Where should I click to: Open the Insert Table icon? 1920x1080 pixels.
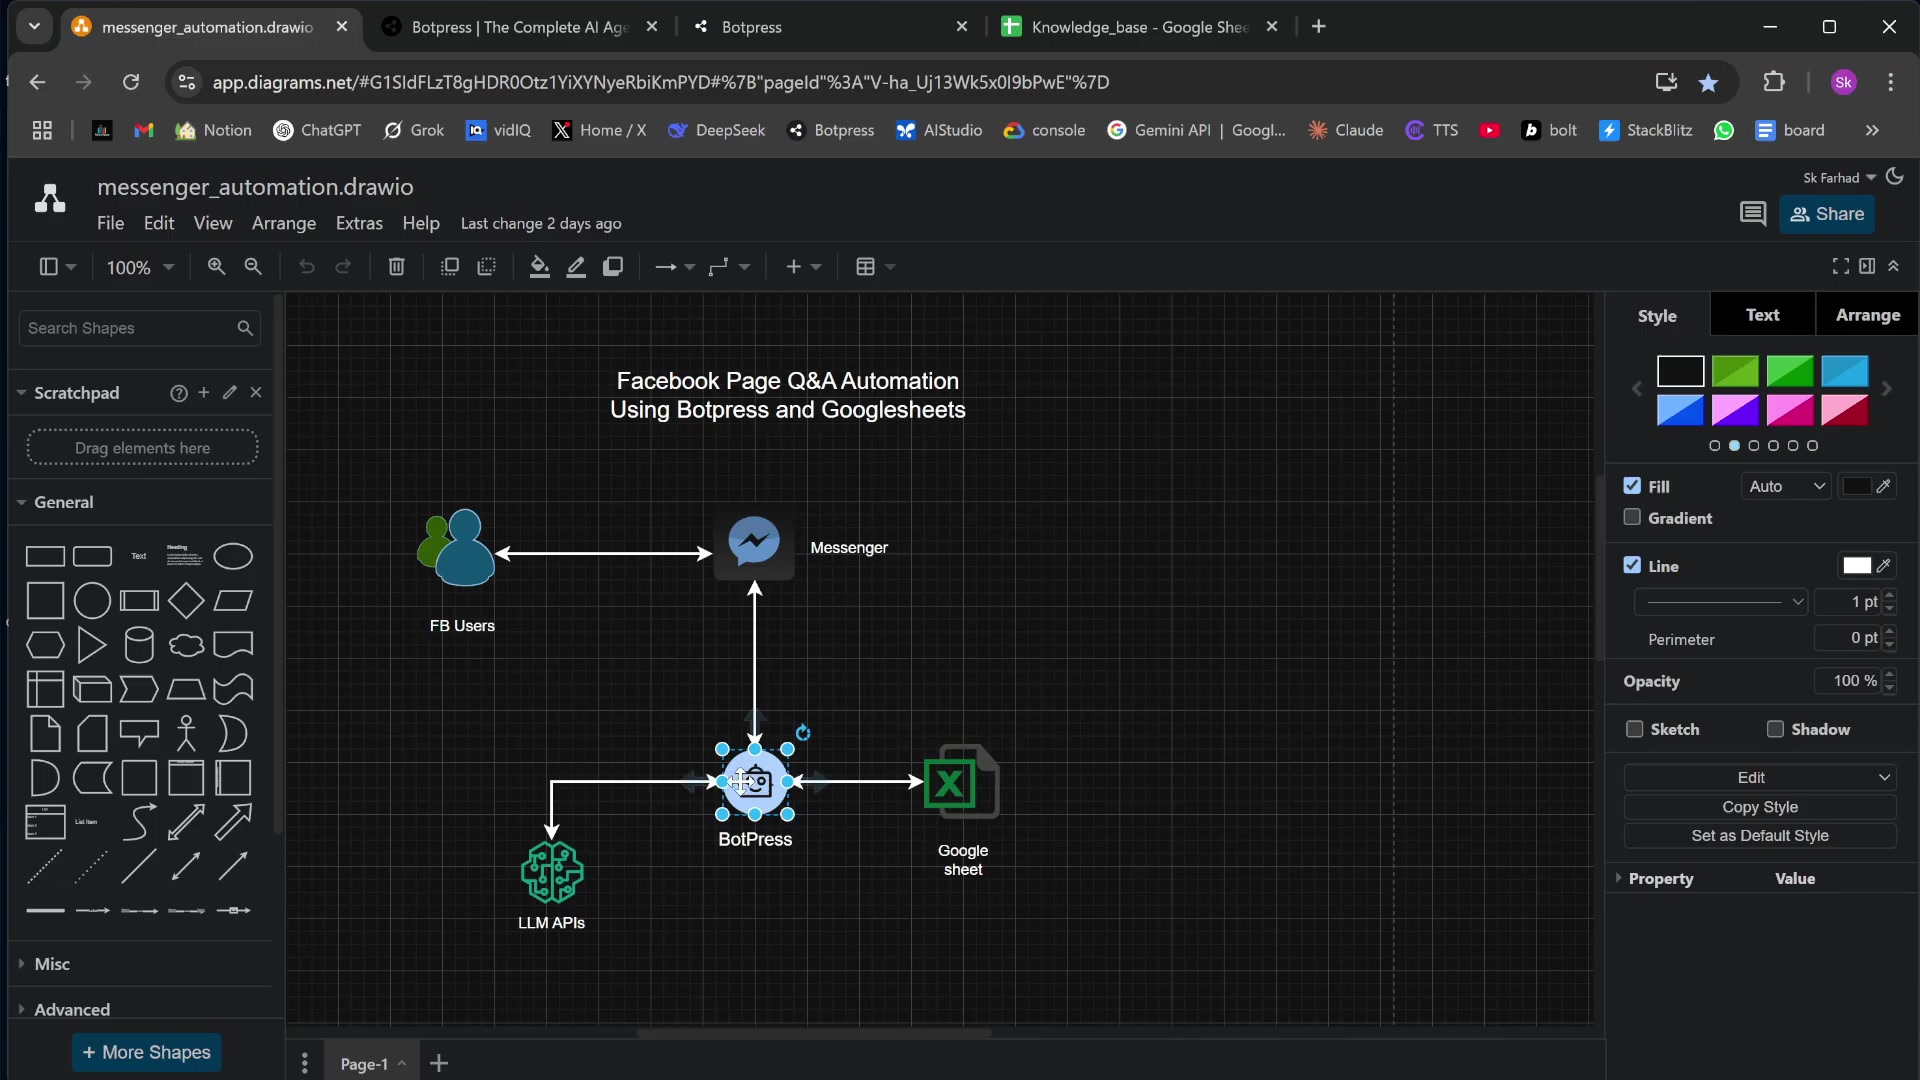point(866,266)
